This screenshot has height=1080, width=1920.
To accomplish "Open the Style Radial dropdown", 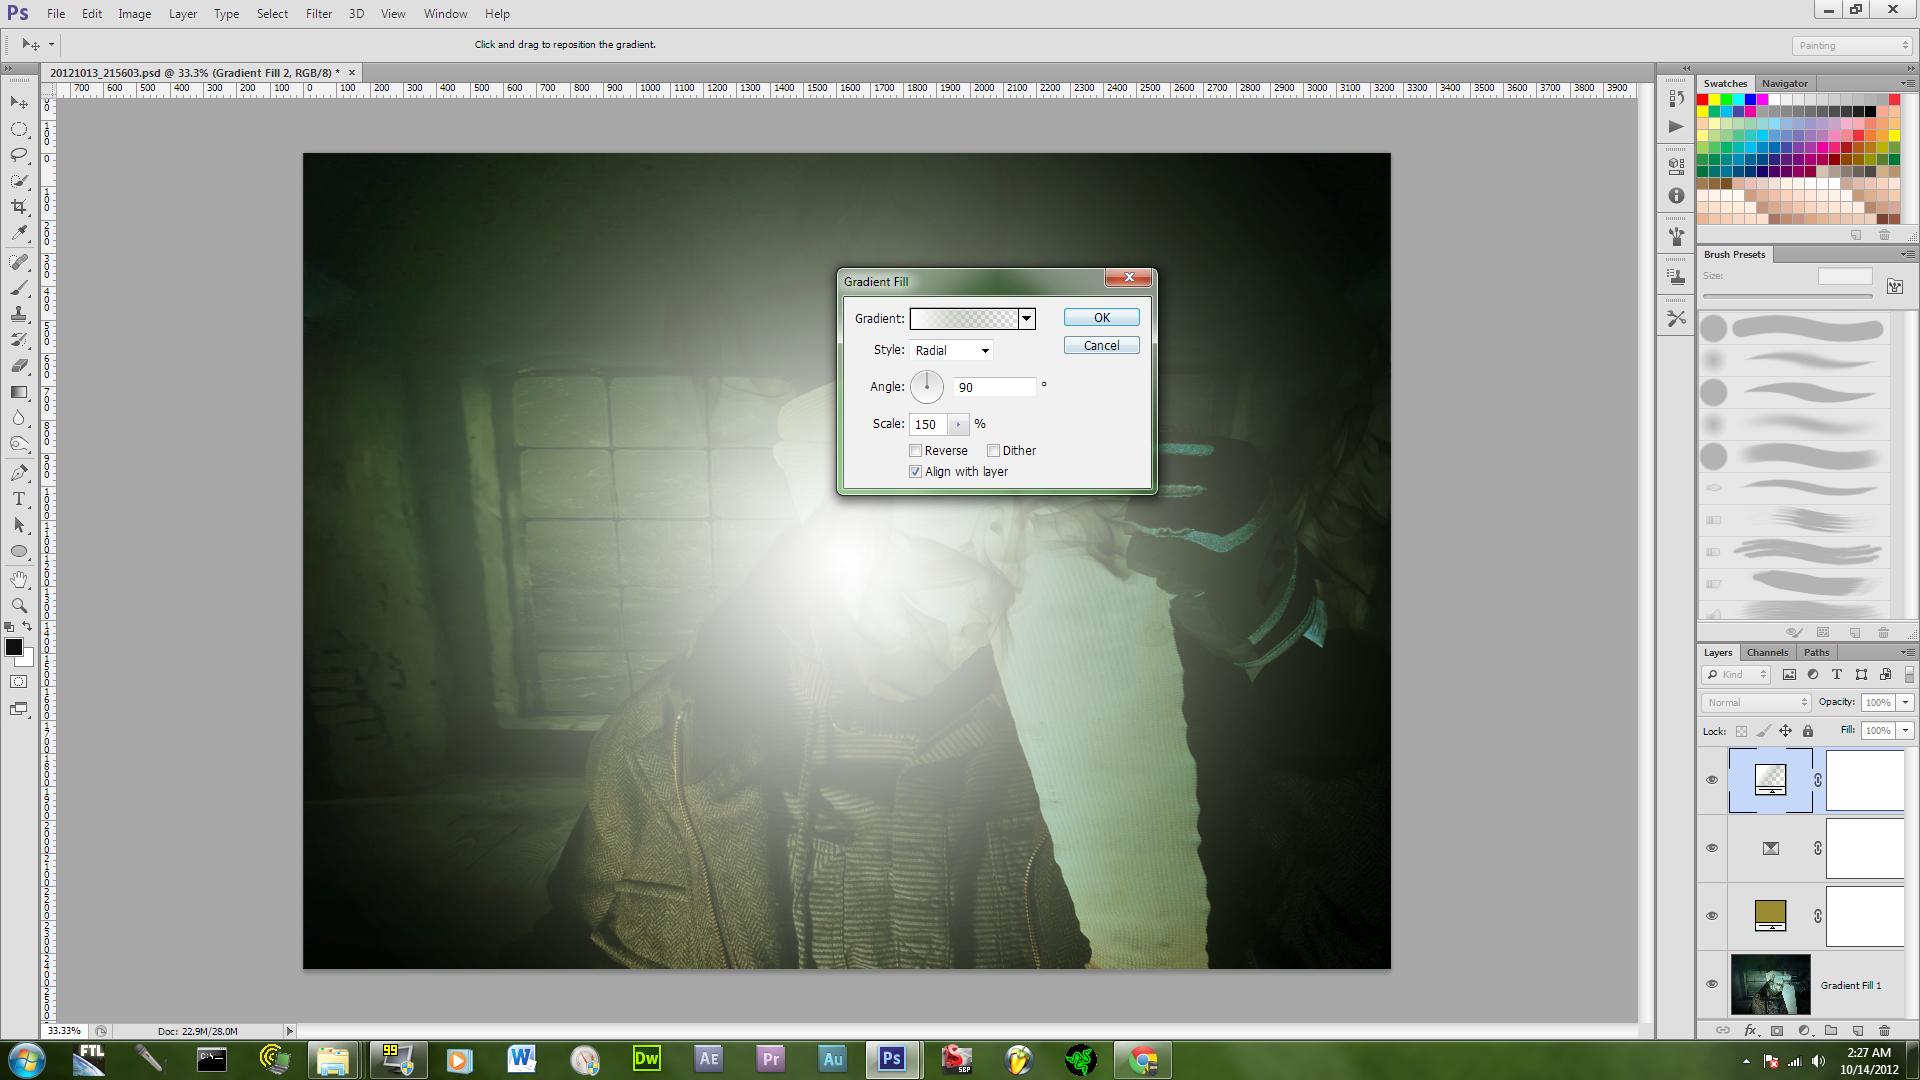I will pyautogui.click(x=952, y=350).
